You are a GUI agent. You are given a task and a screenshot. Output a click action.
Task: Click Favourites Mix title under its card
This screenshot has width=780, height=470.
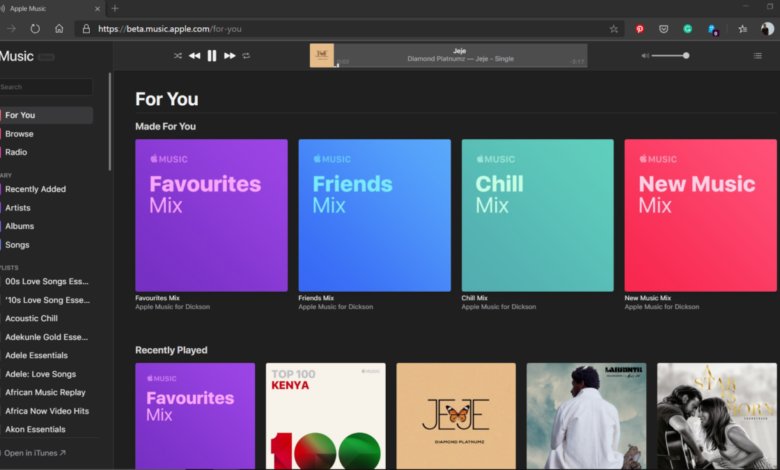[x=157, y=298]
